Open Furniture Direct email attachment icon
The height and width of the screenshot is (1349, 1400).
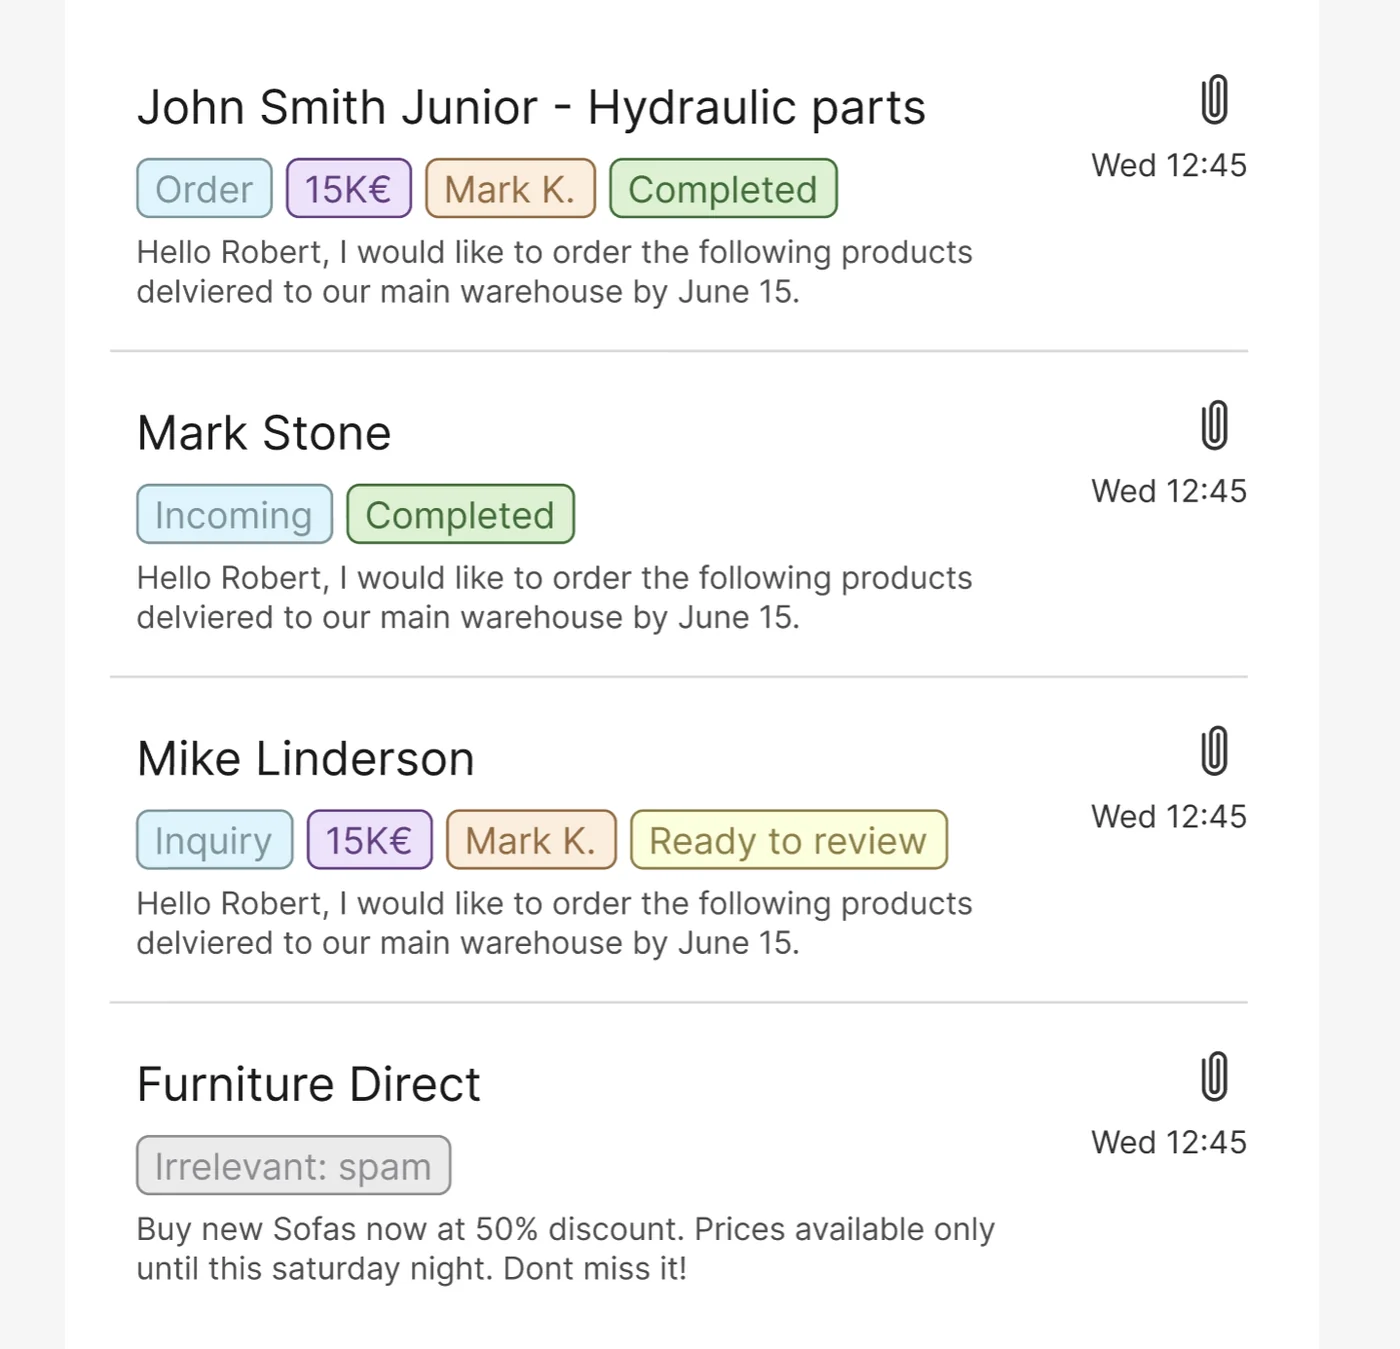pos(1214,1077)
